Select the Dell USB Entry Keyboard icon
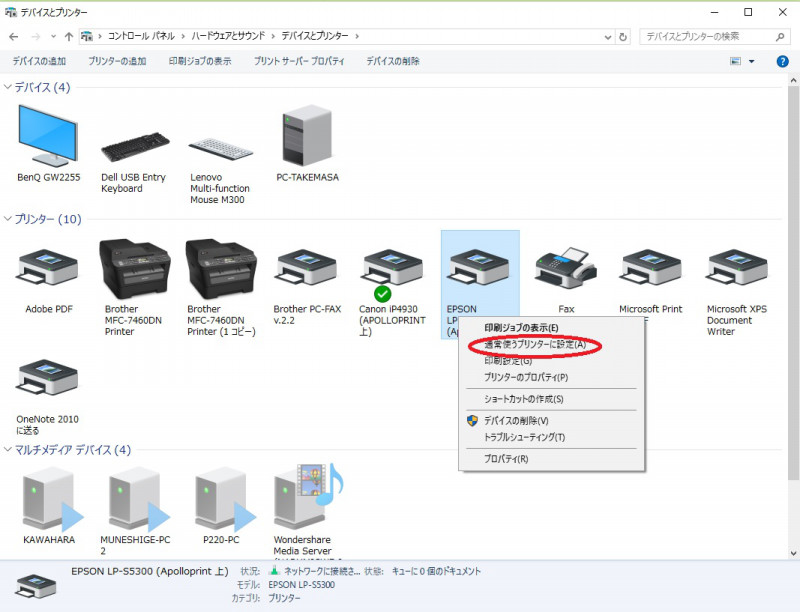The height and width of the screenshot is (612, 800). 135,146
